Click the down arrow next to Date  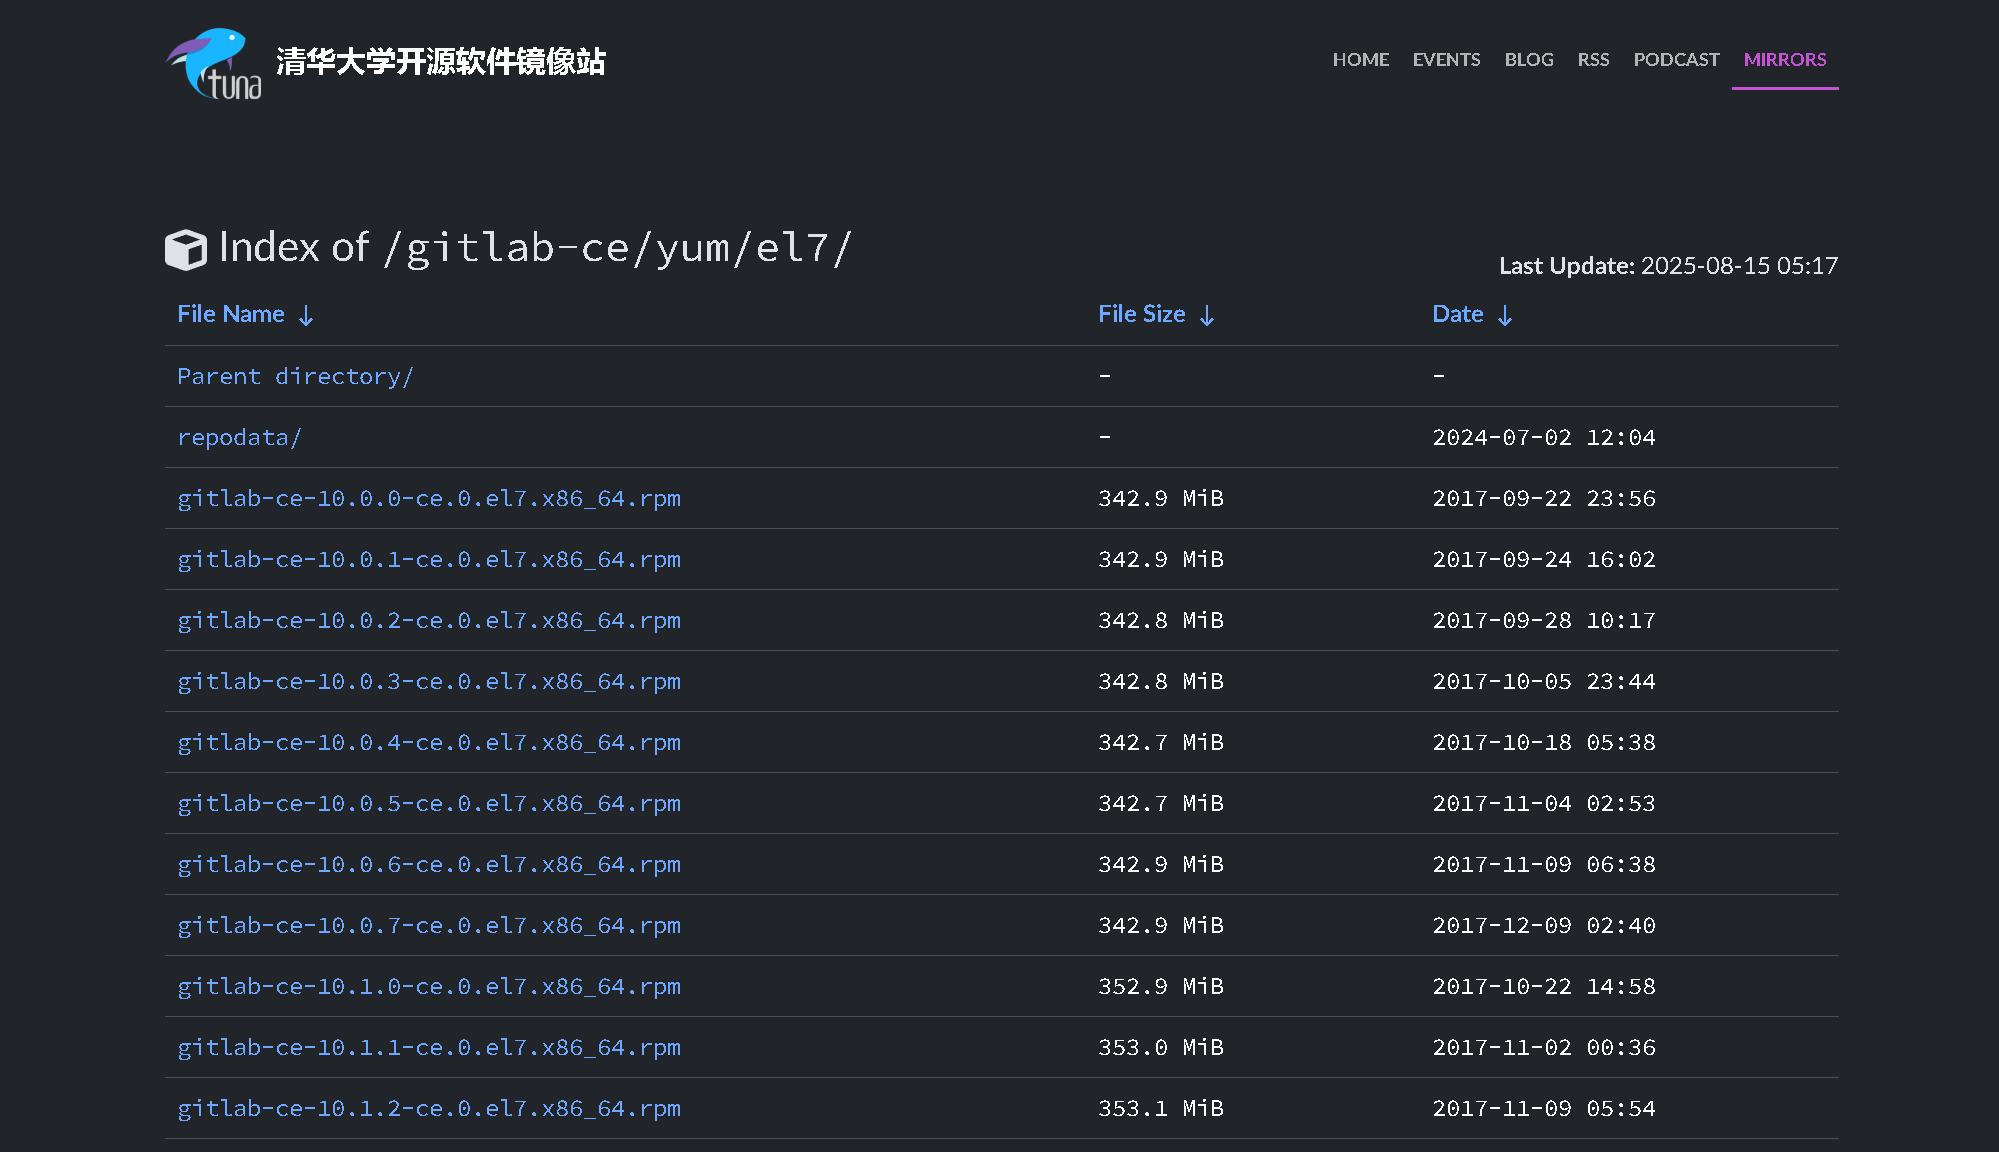(1505, 314)
